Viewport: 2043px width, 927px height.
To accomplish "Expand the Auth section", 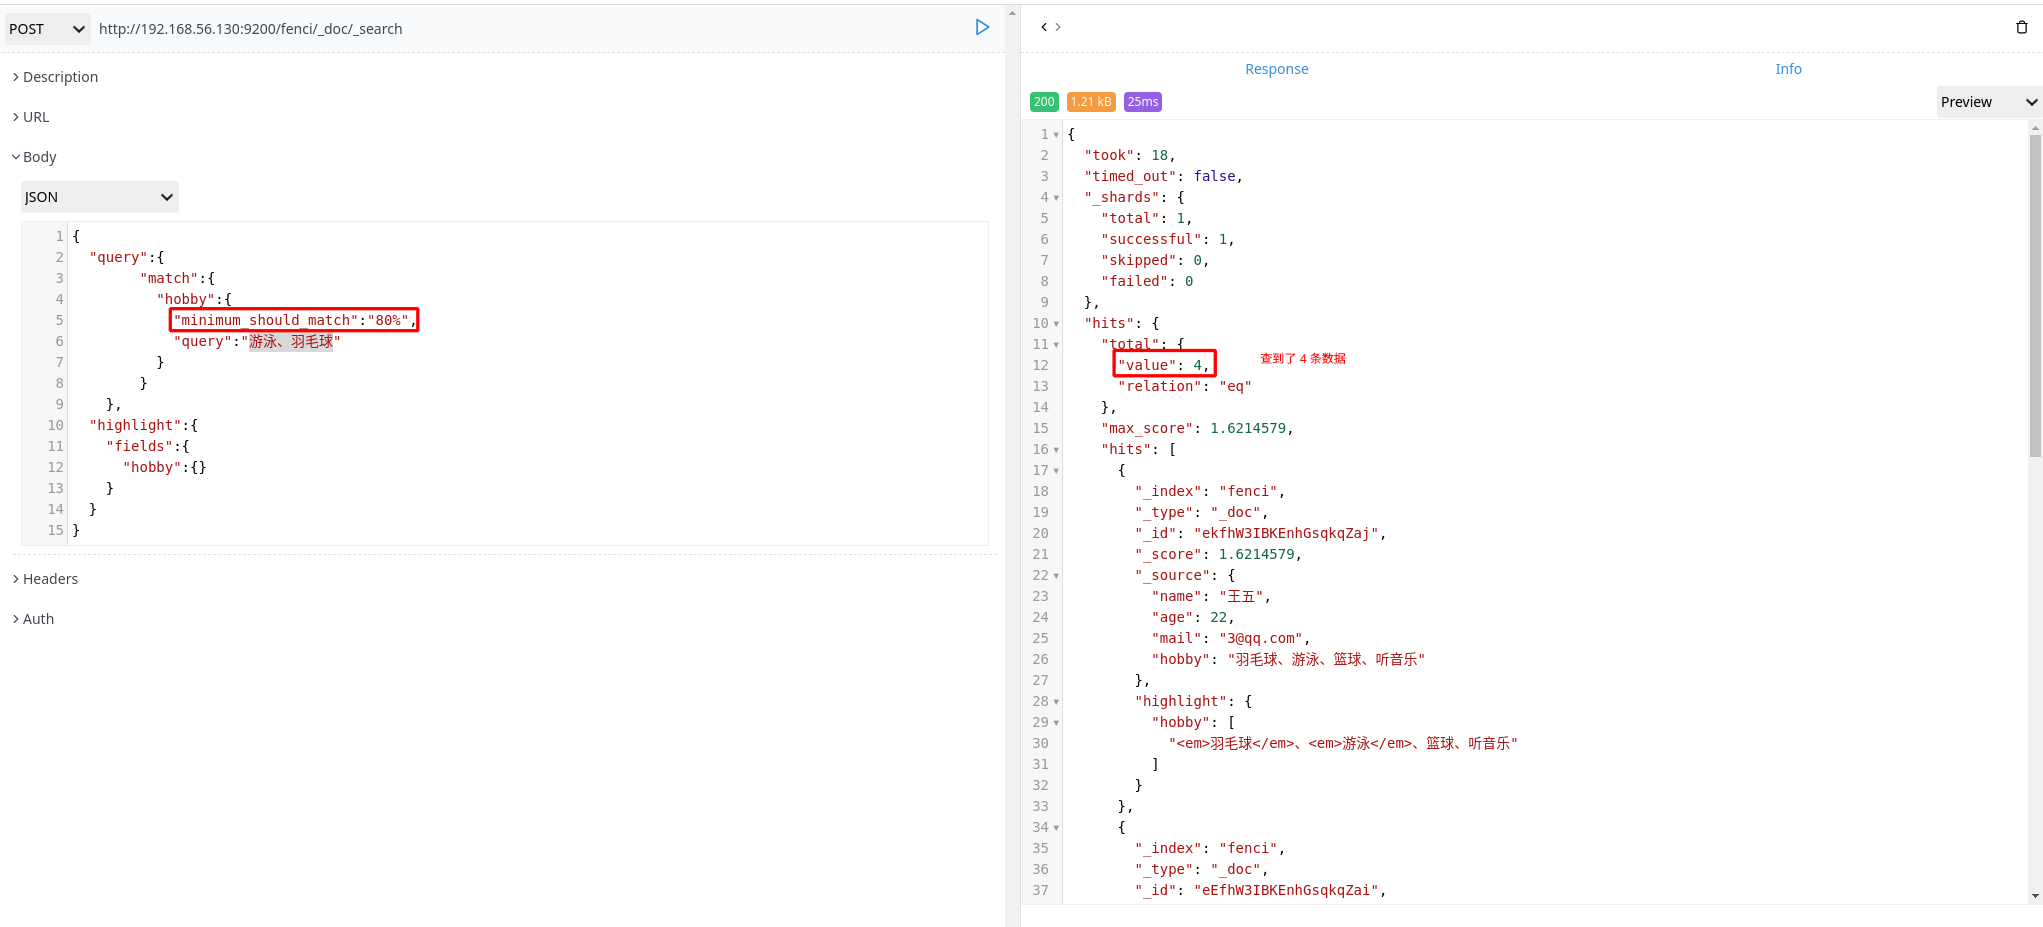I will [x=37, y=618].
